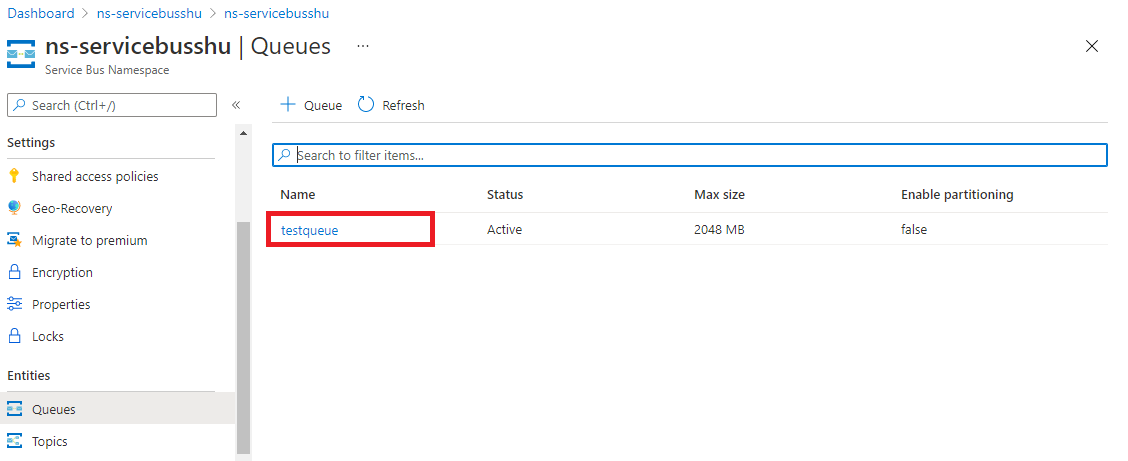
Task: Click the Locks padlock icon
Action: (x=14, y=336)
